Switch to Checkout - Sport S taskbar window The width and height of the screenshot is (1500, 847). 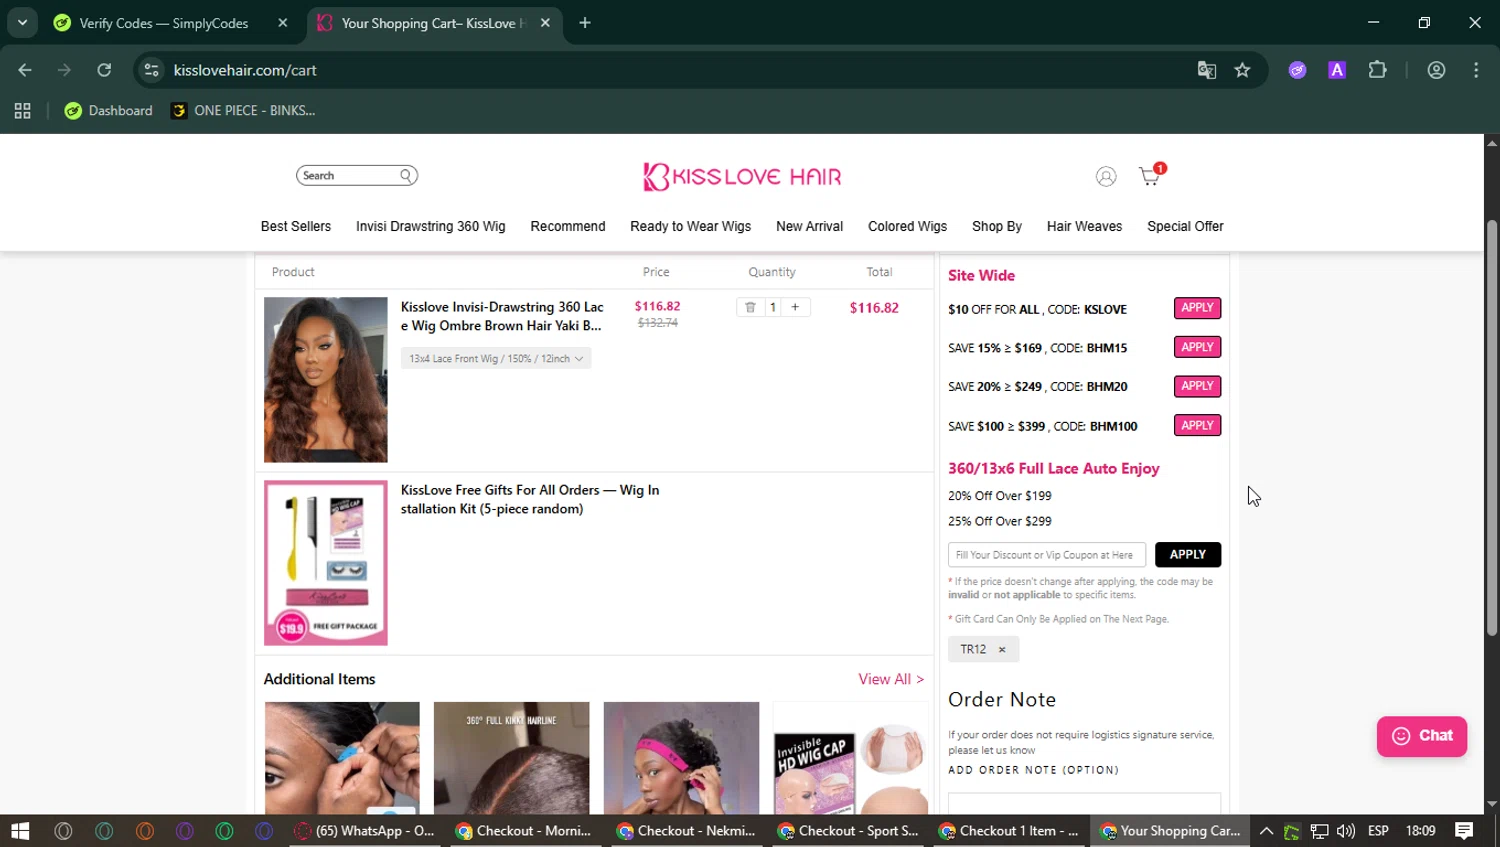point(848,831)
